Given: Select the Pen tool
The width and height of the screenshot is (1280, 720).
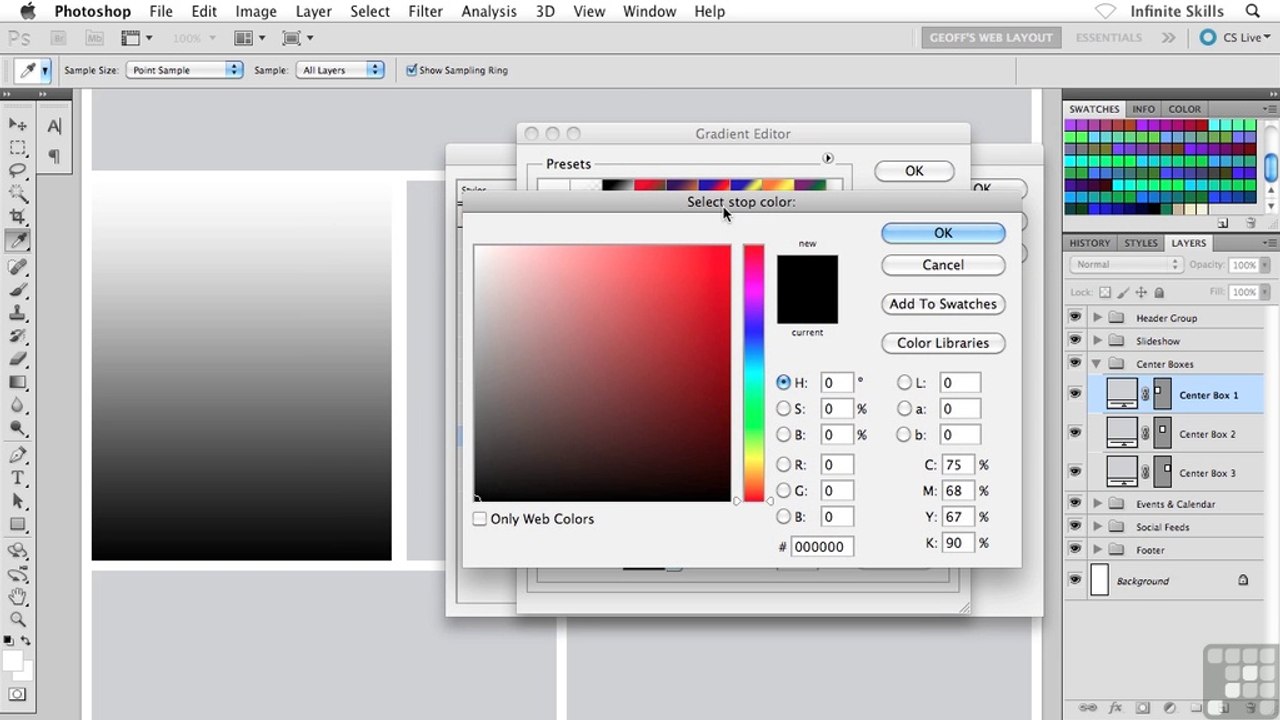Looking at the screenshot, I should [18, 455].
